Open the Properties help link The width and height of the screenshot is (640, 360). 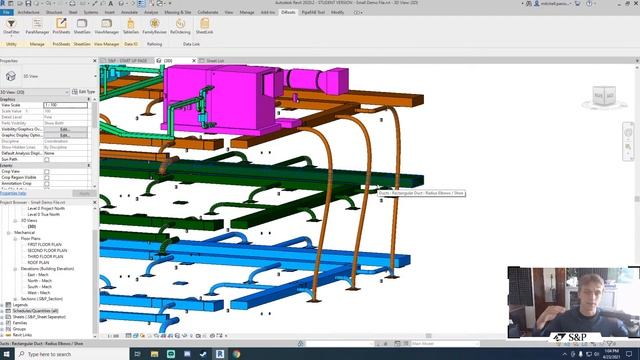[13, 193]
